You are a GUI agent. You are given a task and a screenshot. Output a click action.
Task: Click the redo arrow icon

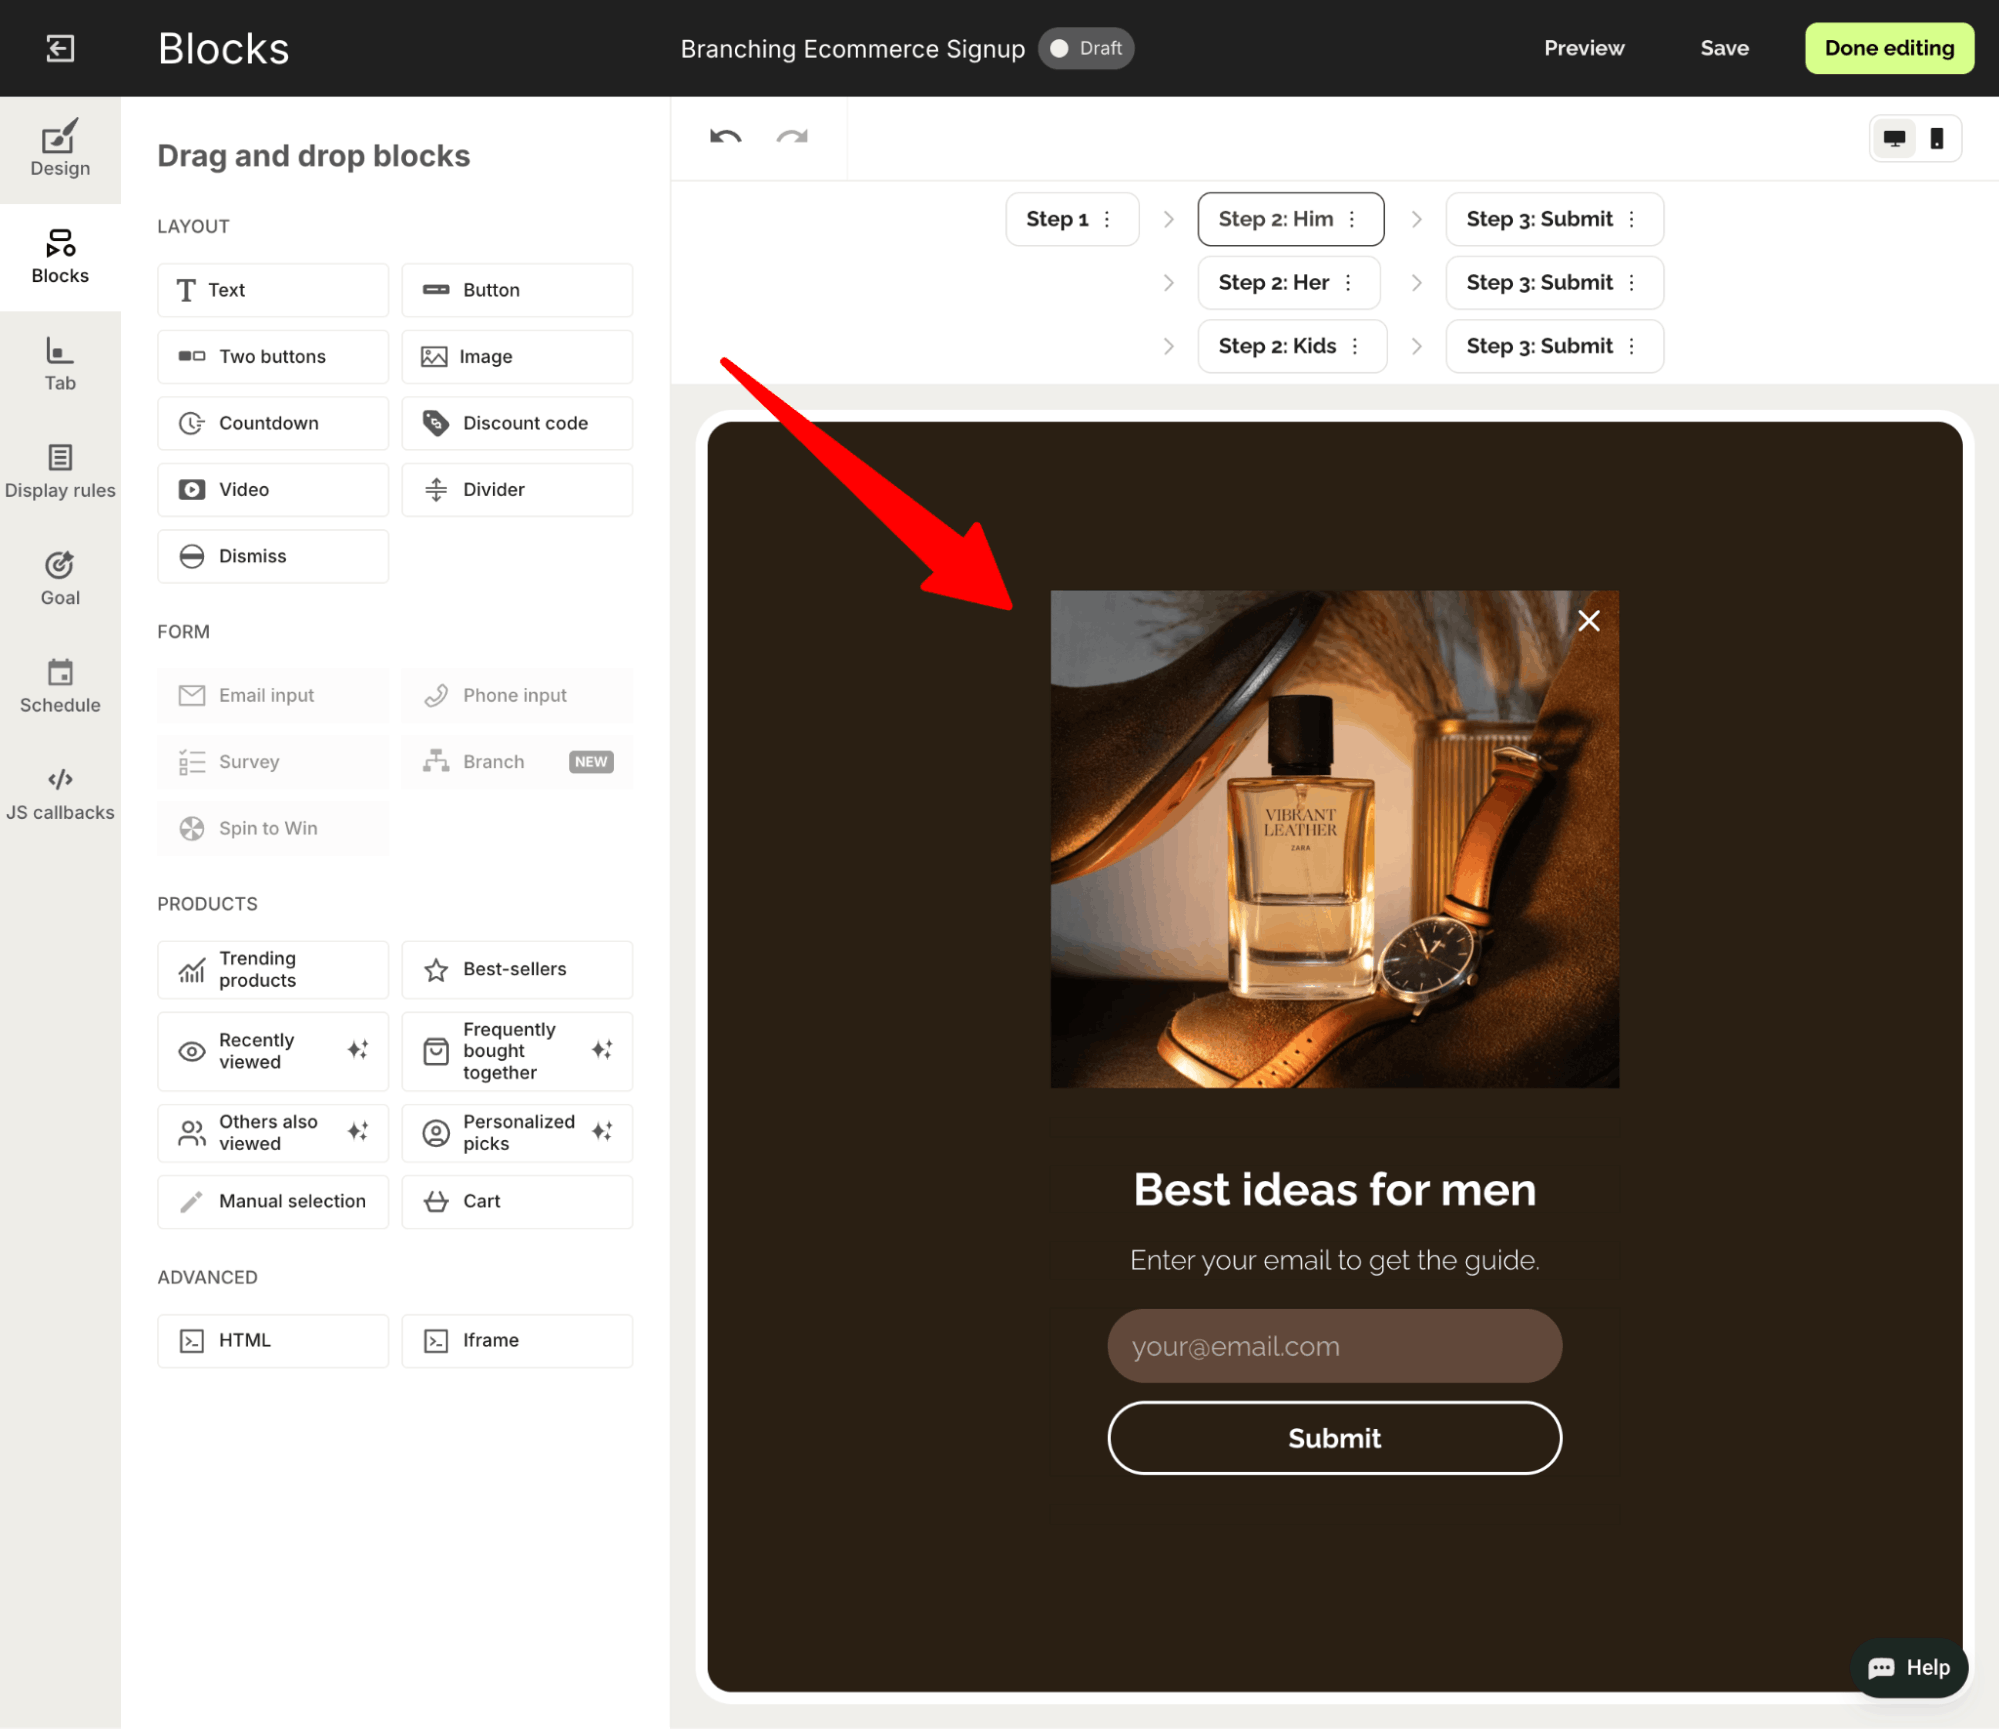tap(792, 137)
